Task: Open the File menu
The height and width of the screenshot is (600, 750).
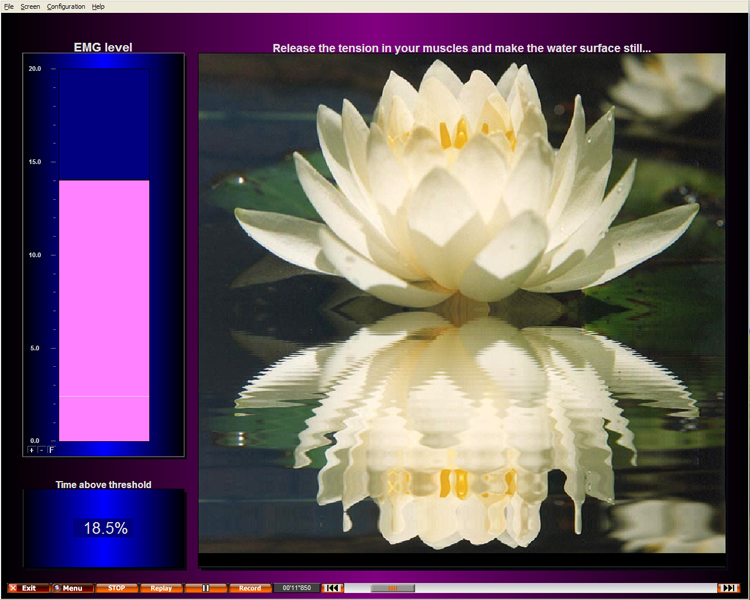Action: pos(9,6)
